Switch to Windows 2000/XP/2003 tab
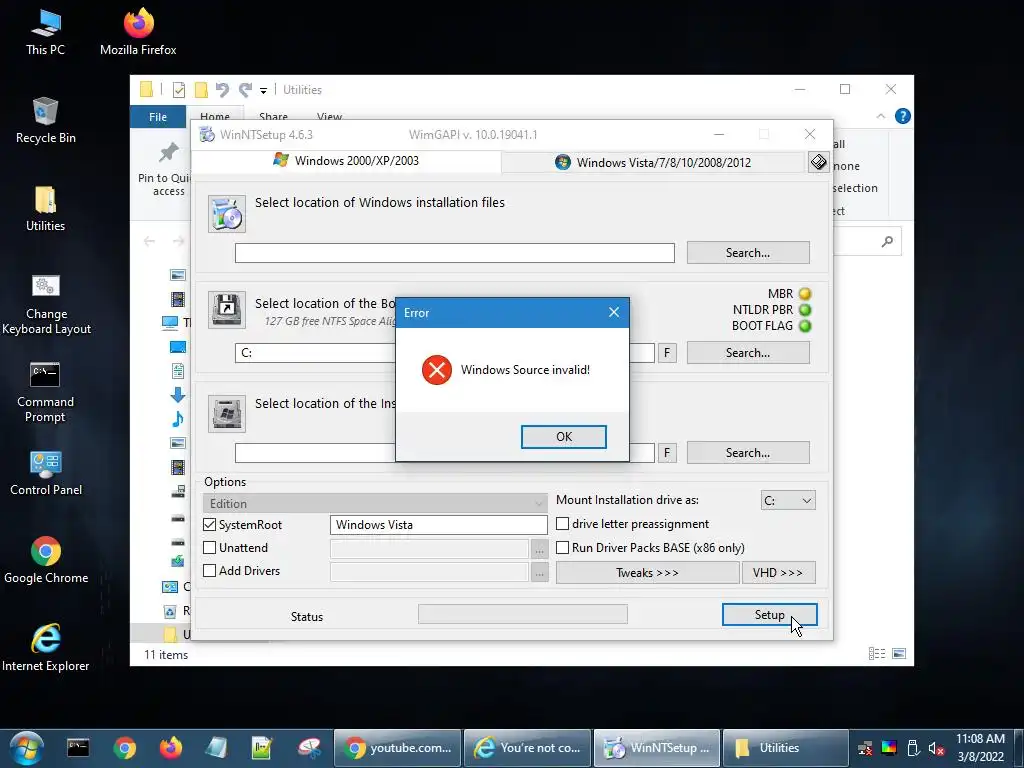Image resolution: width=1024 pixels, height=768 pixels. (346, 161)
